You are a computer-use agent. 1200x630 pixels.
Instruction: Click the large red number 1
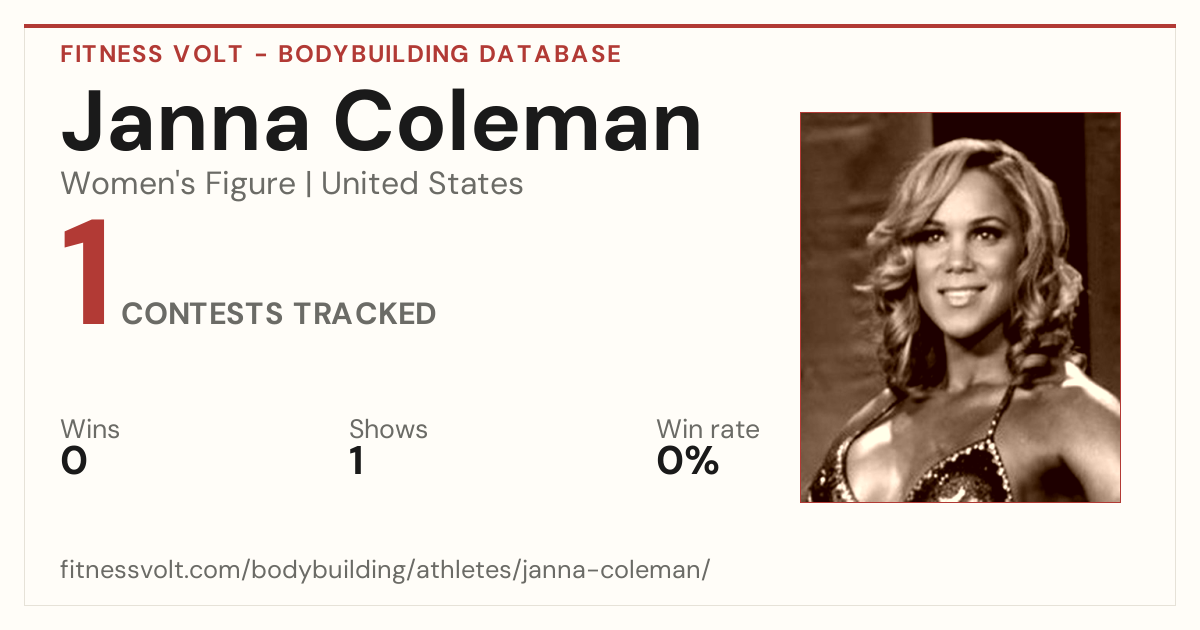[x=85, y=274]
